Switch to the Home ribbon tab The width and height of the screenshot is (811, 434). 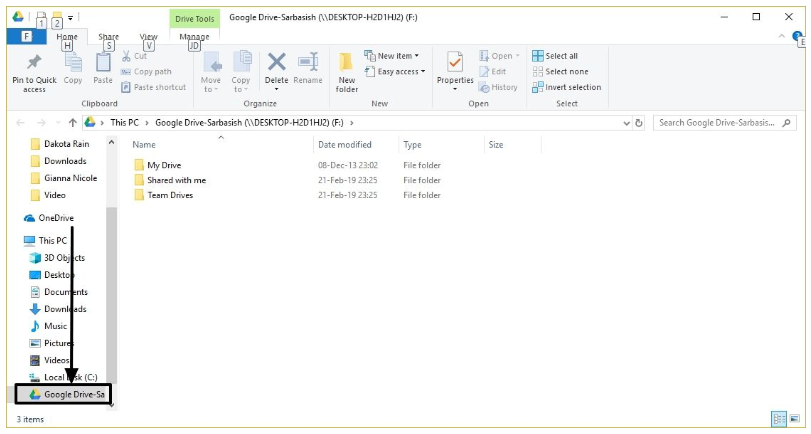tap(67, 37)
